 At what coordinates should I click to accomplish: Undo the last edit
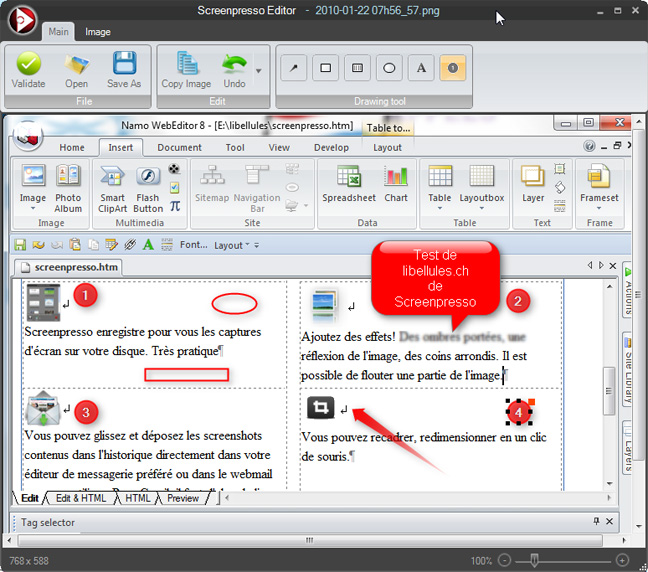tap(234, 69)
